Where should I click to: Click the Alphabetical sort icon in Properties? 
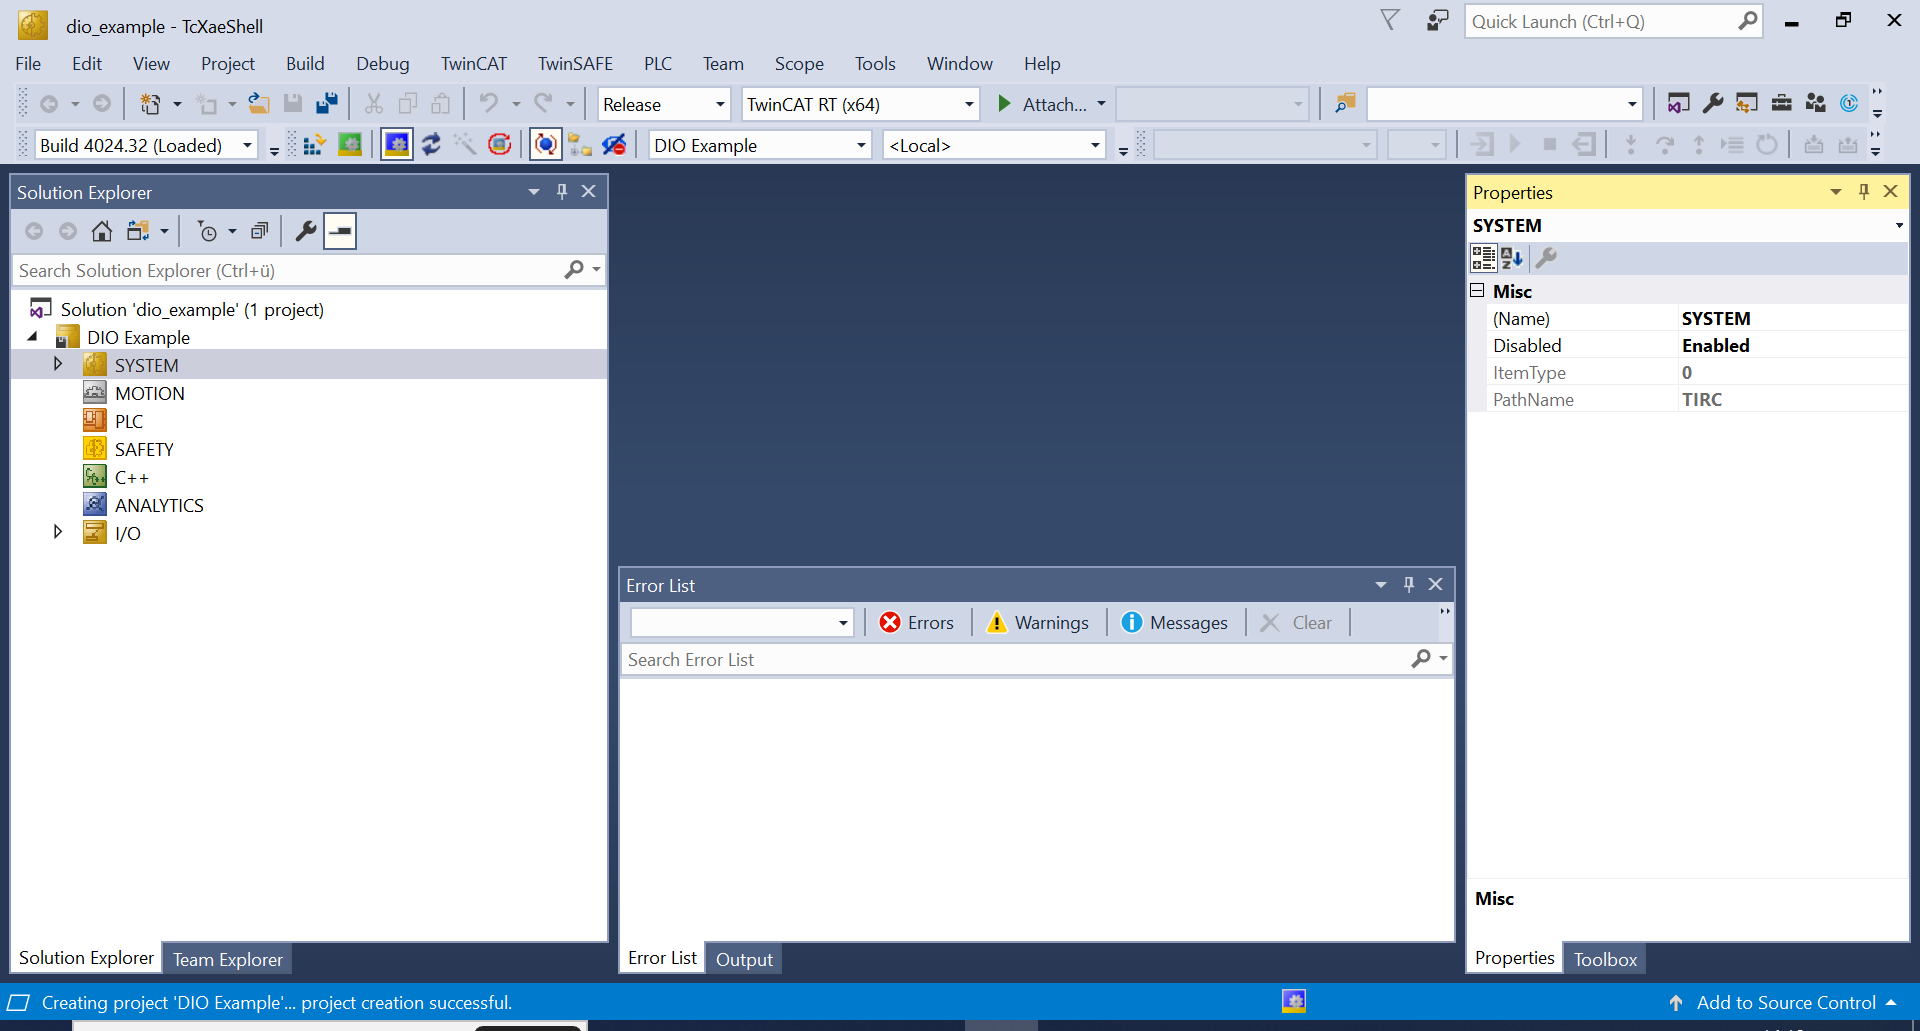(x=1512, y=258)
